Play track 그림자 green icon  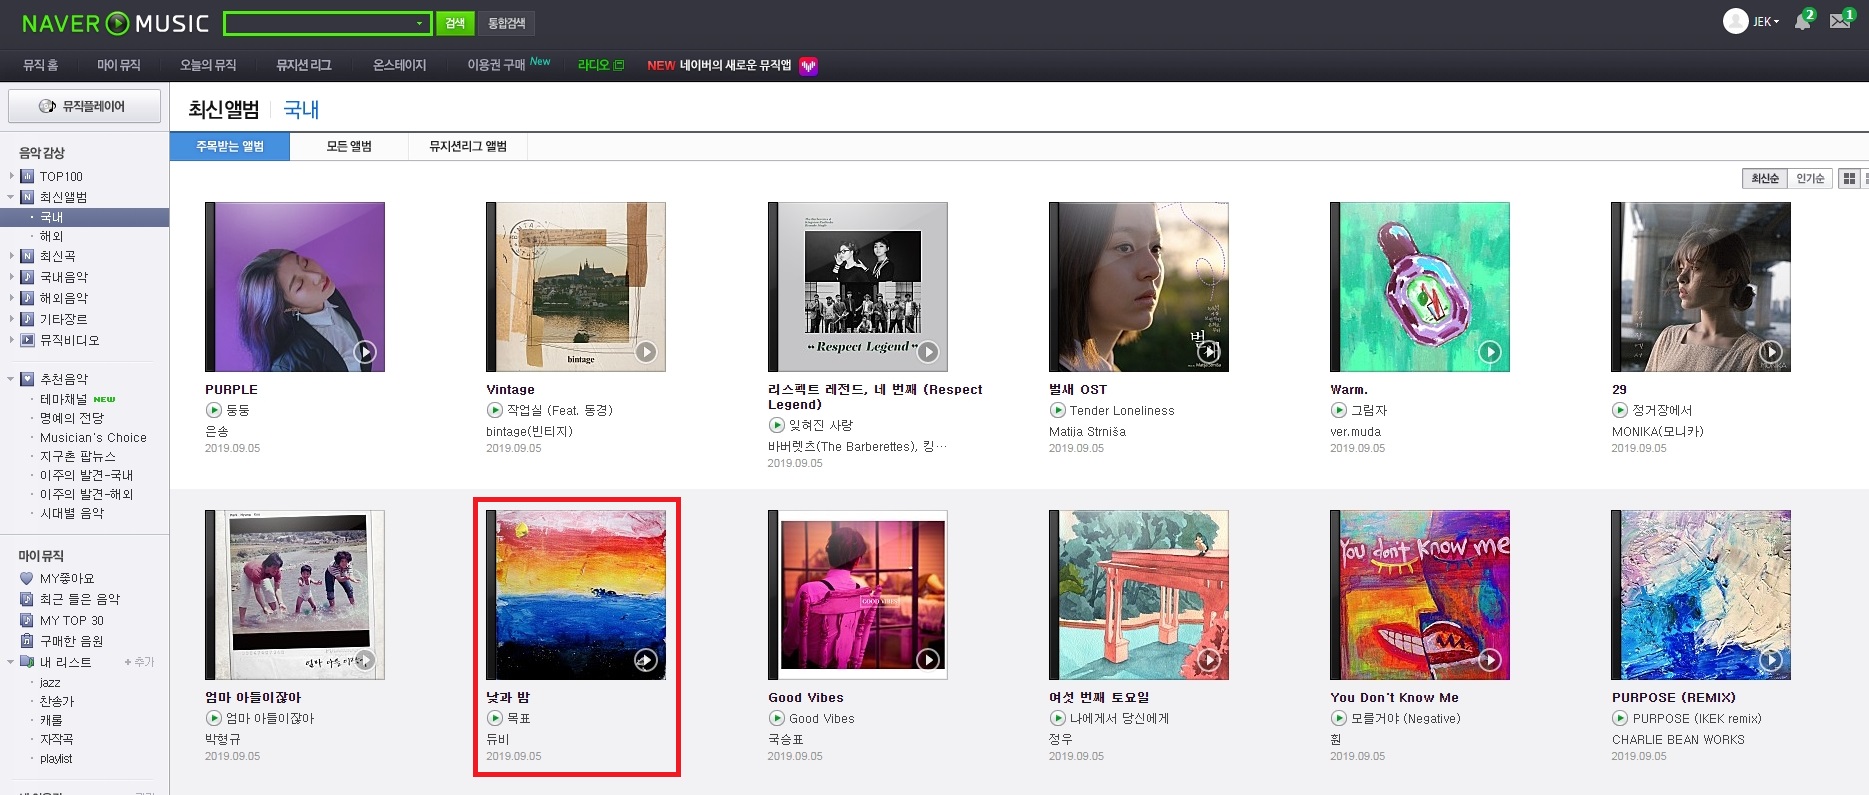(1338, 410)
